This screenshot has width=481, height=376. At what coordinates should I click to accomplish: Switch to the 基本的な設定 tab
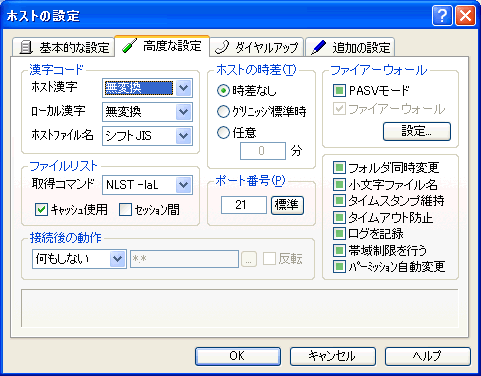tap(63, 47)
